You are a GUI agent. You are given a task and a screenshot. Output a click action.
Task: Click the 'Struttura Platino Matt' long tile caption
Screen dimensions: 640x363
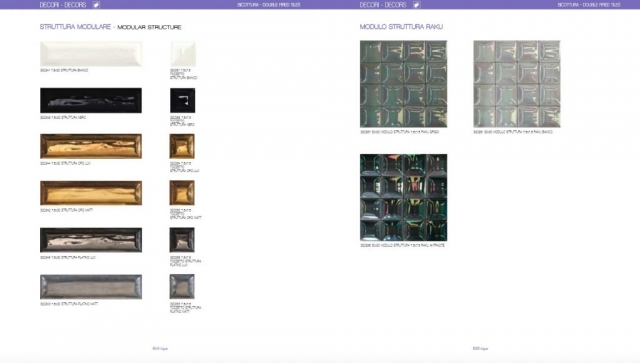click(x=69, y=304)
